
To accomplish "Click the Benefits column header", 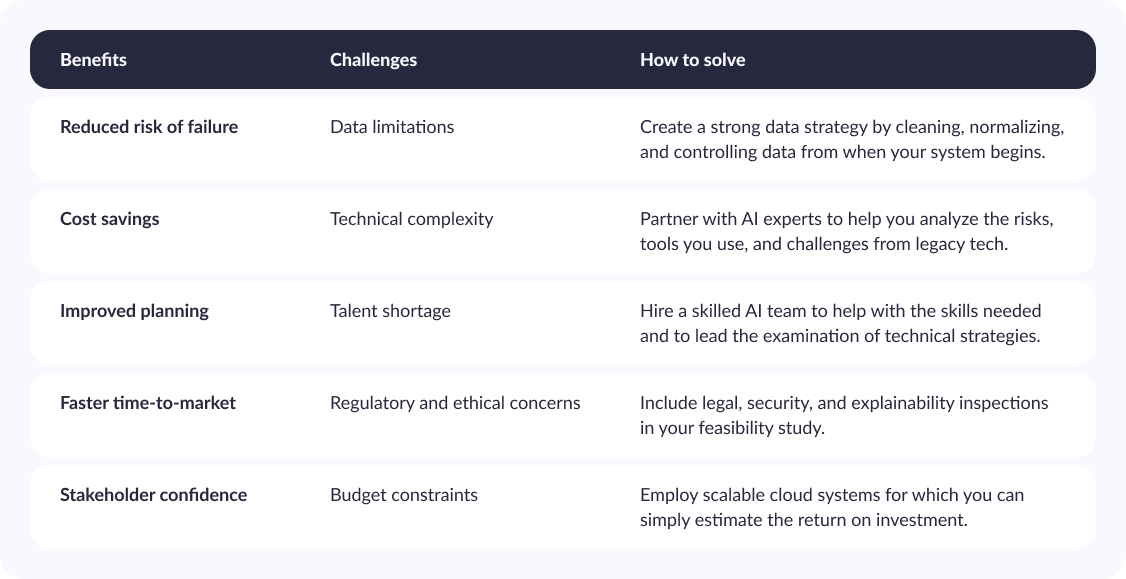I will [x=93, y=60].
